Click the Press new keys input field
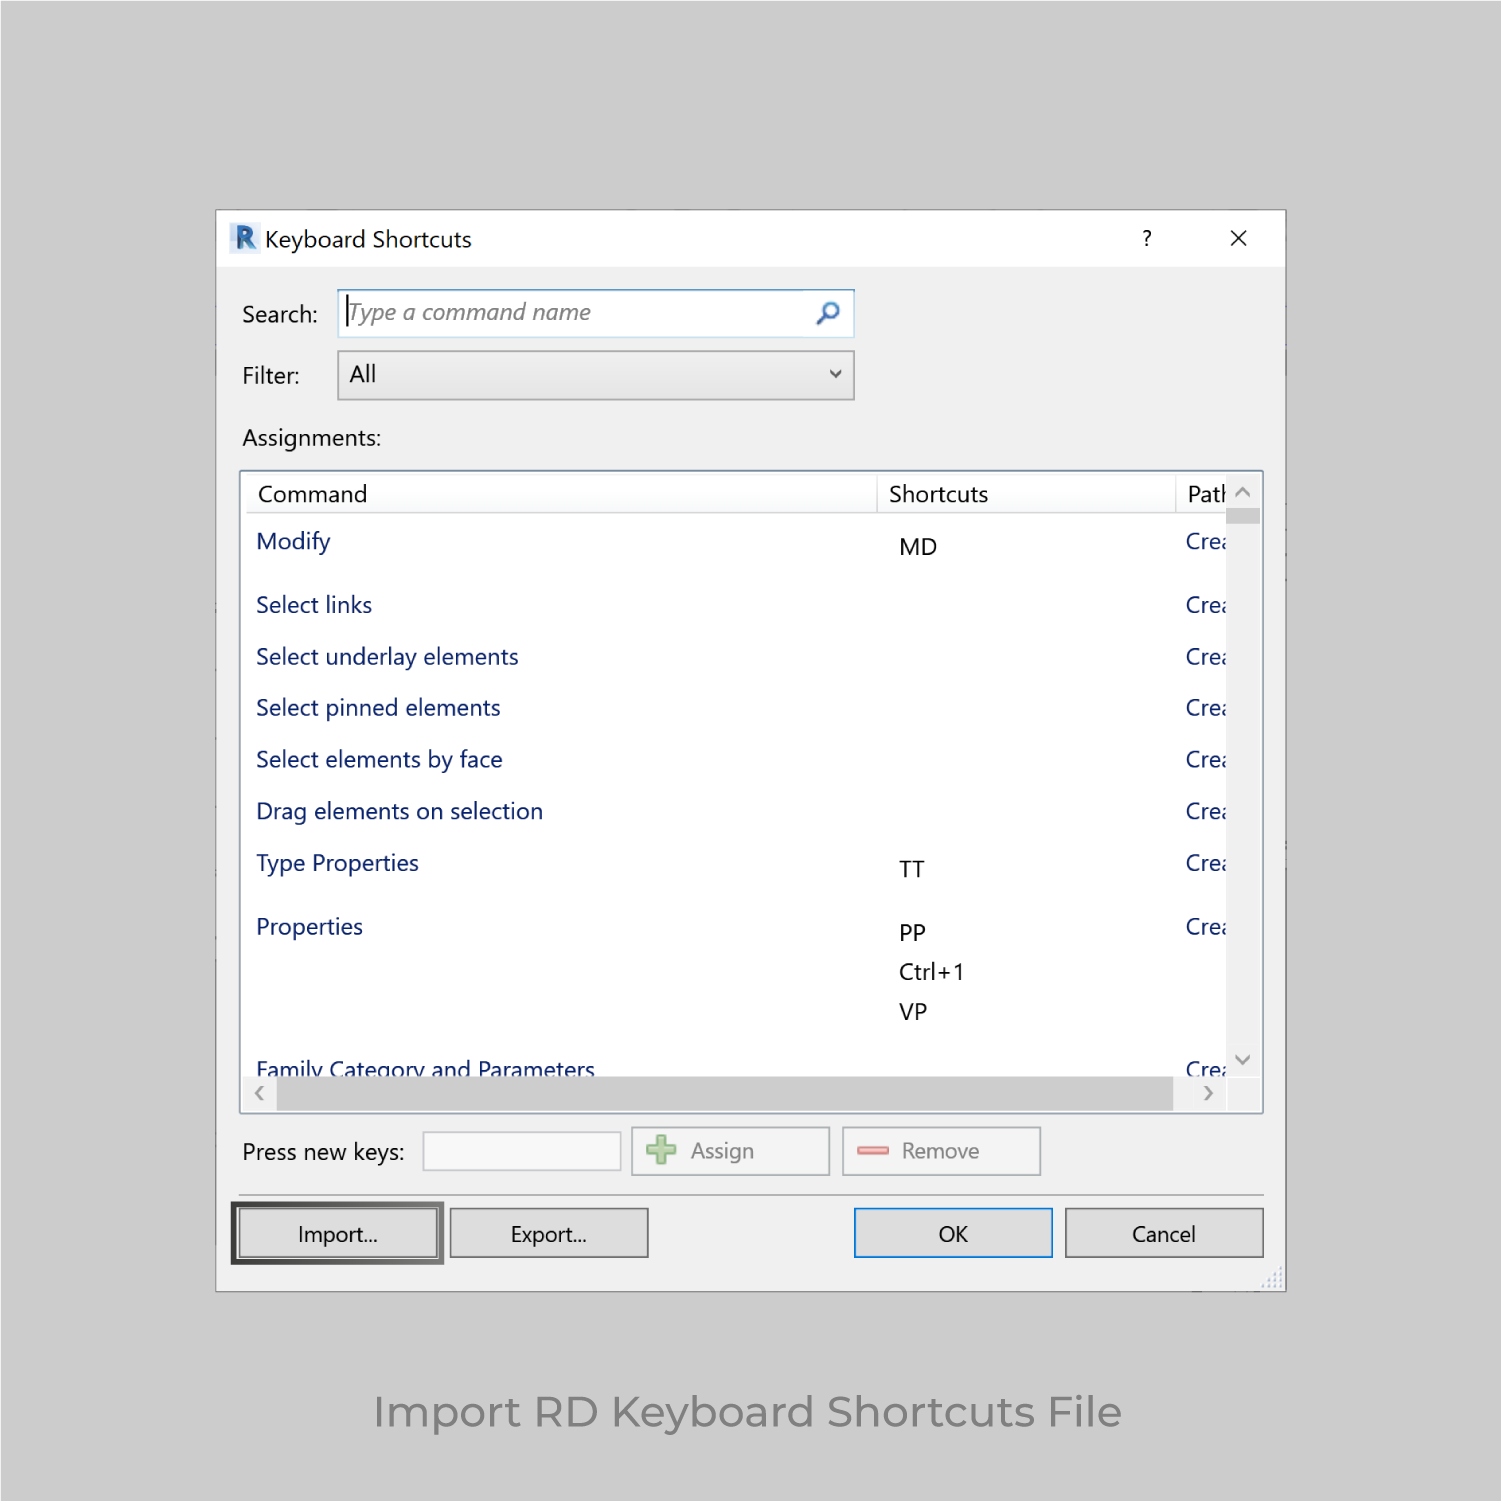The width and height of the screenshot is (1501, 1501). 521,1150
